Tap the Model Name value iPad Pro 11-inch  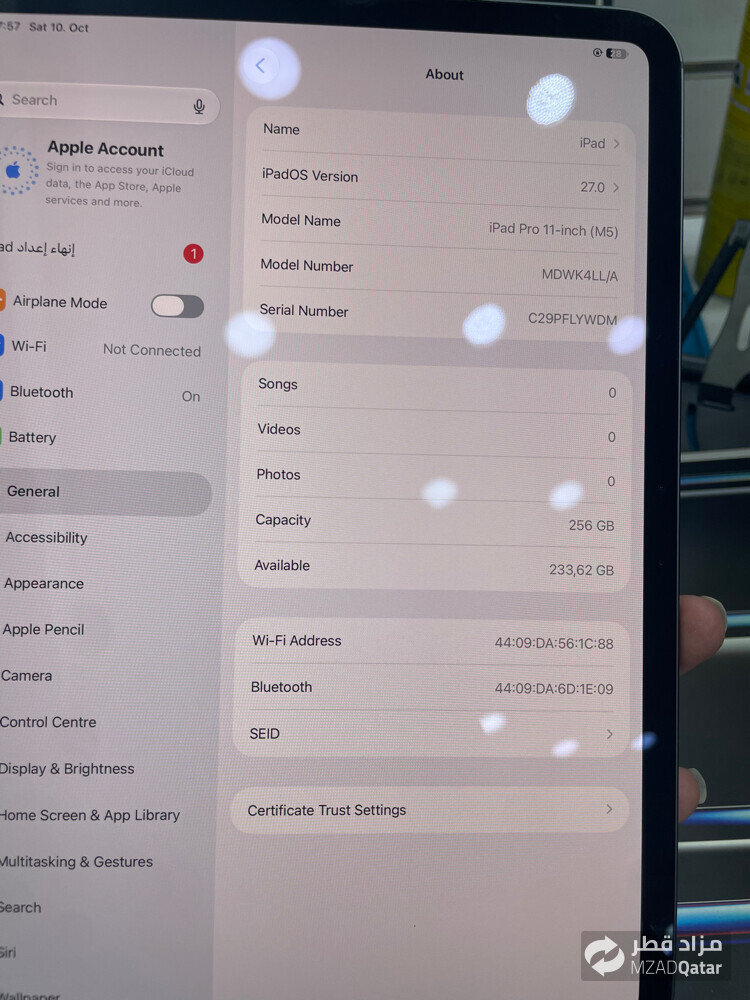tap(553, 230)
